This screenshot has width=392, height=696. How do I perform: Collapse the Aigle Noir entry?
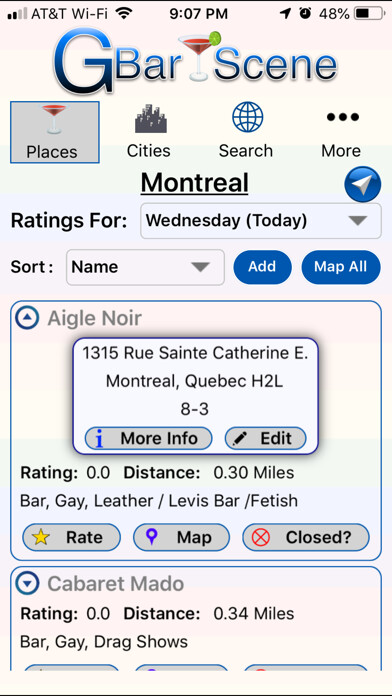27,318
